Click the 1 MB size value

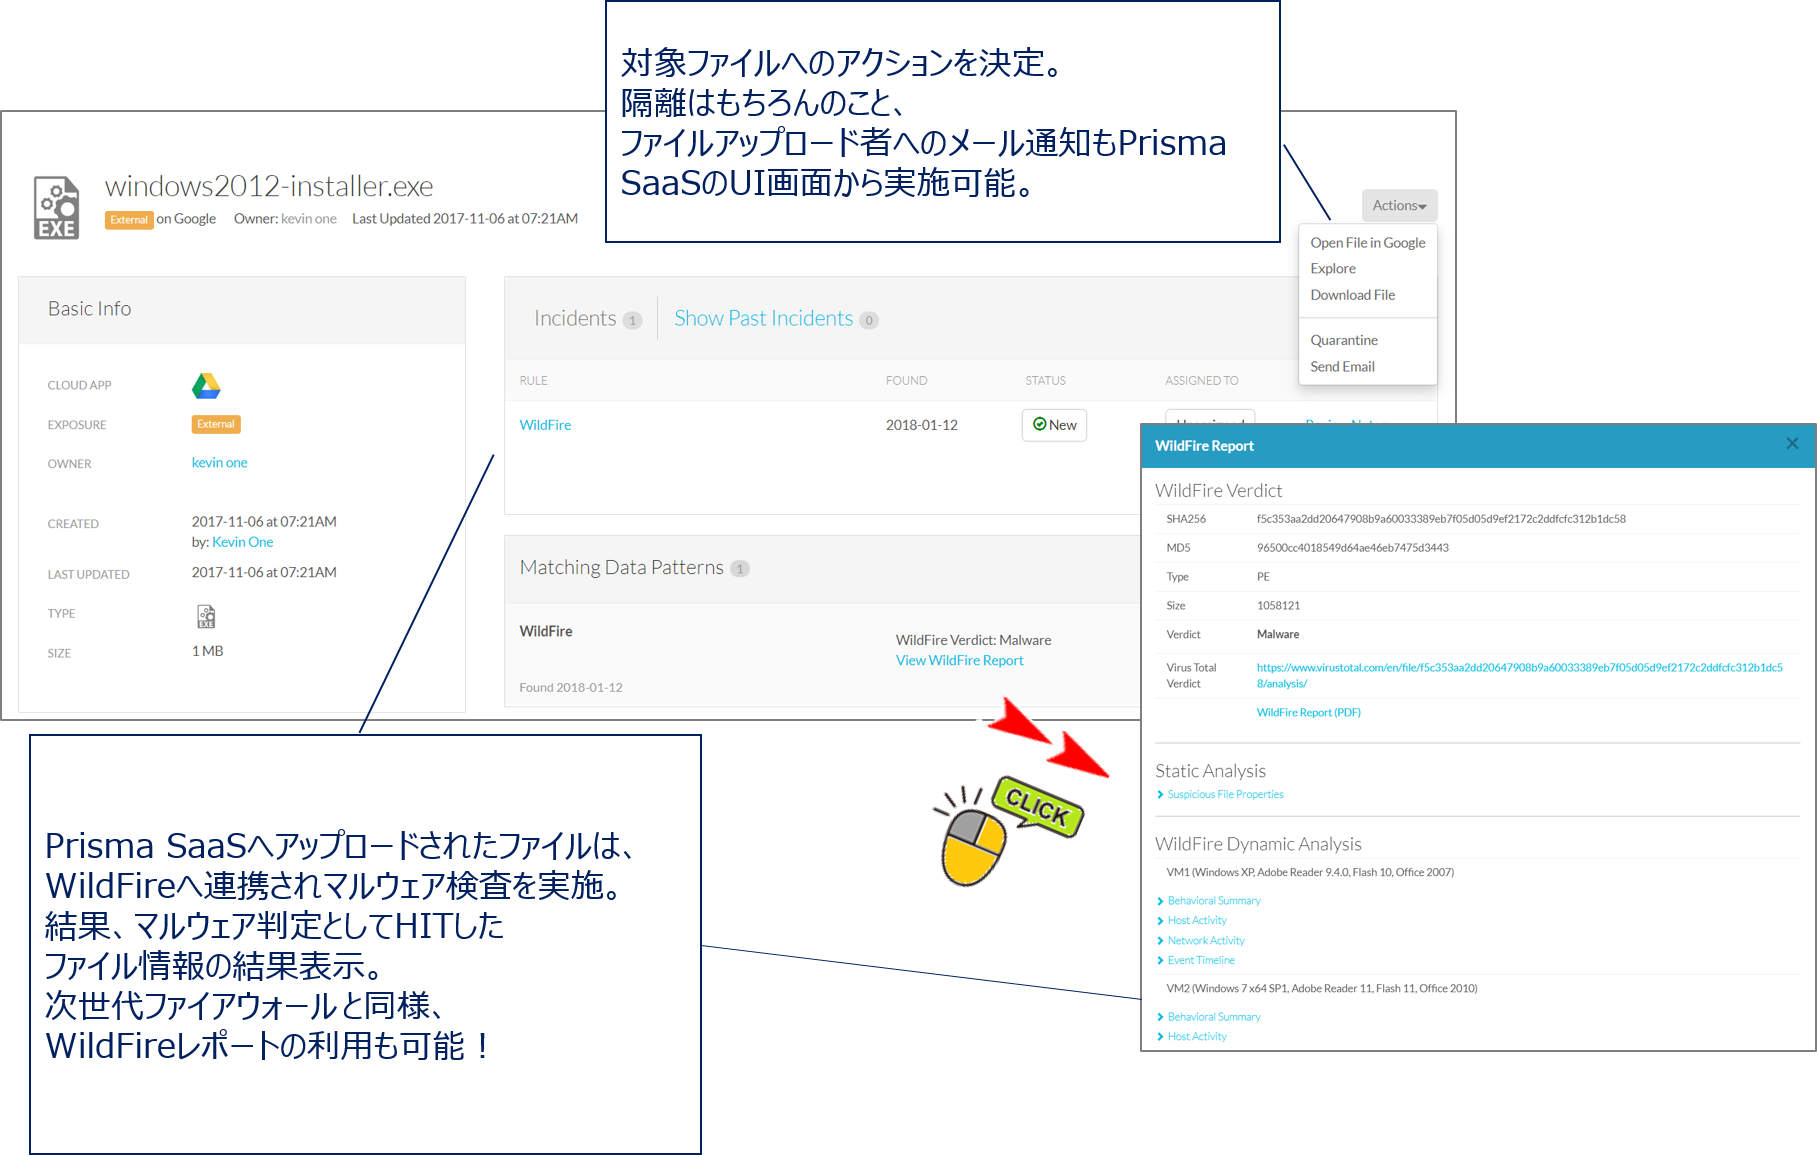(207, 651)
